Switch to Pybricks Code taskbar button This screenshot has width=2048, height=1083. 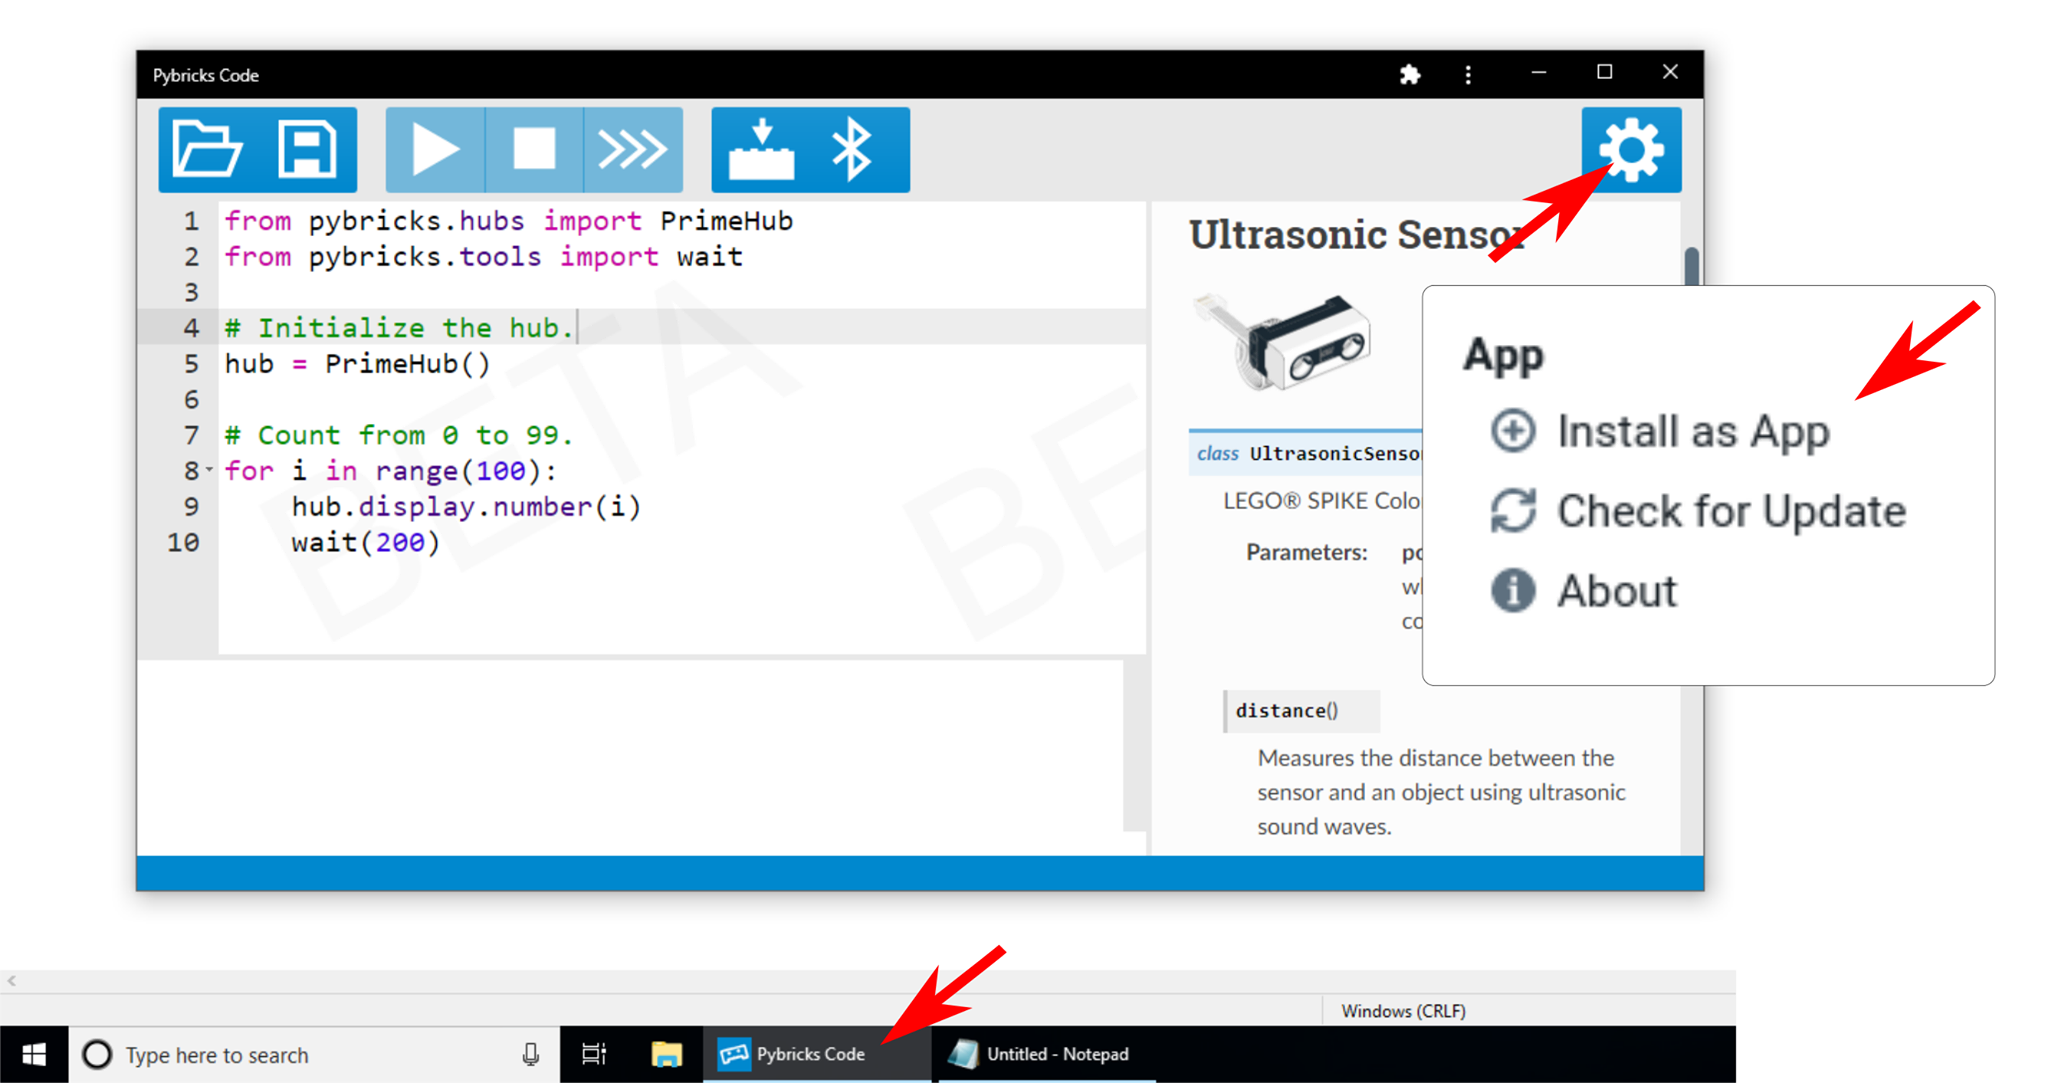pyautogui.click(x=816, y=1054)
